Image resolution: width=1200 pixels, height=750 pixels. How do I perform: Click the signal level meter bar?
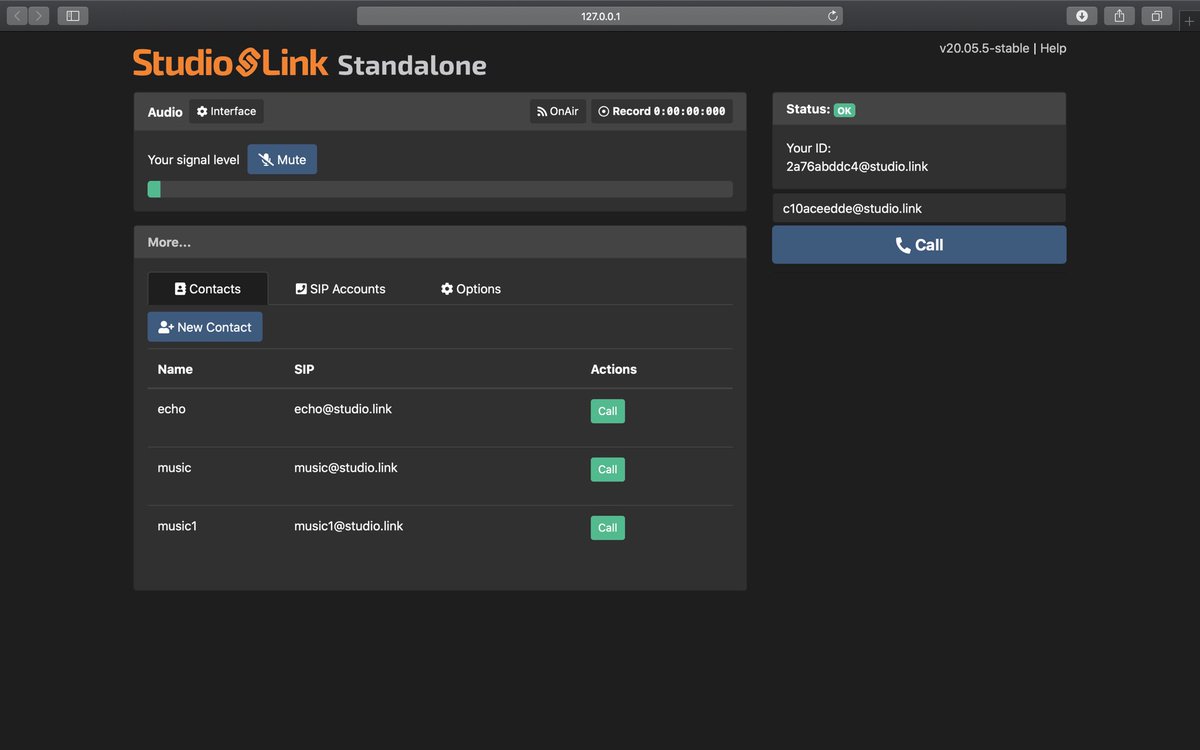440,189
